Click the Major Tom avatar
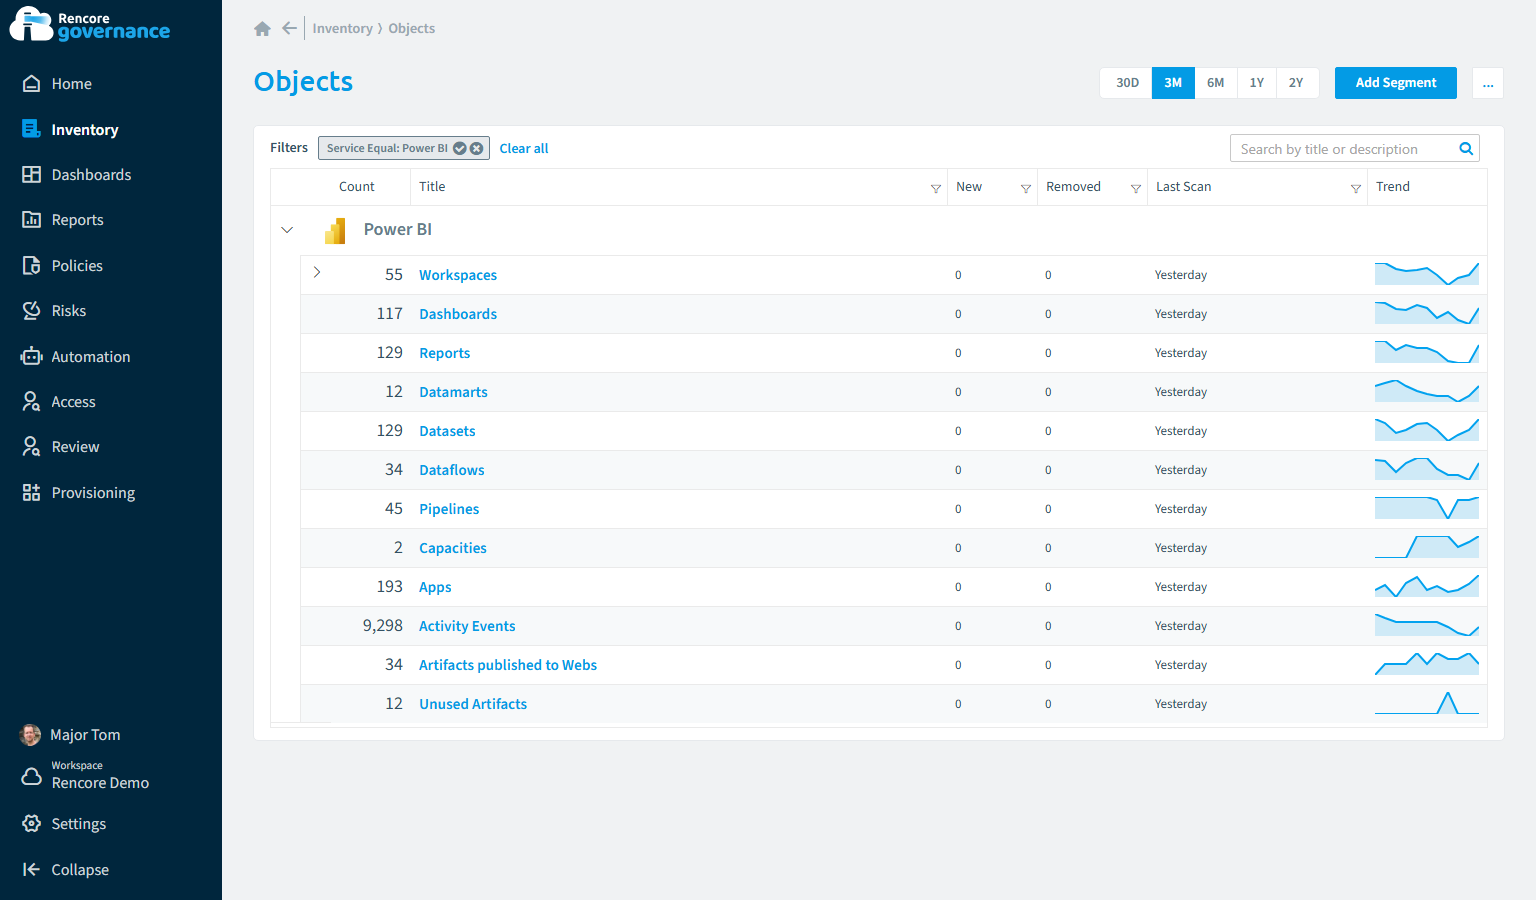This screenshot has height=900, width=1536. click(31, 735)
